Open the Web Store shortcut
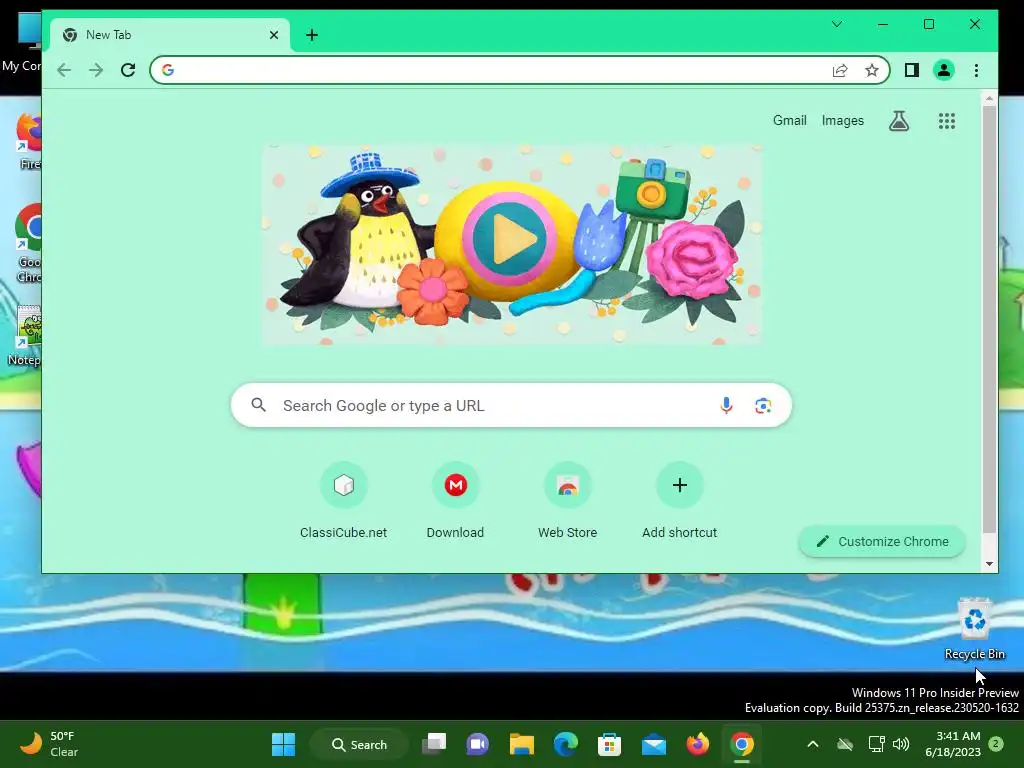The image size is (1024, 768). [568, 501]
